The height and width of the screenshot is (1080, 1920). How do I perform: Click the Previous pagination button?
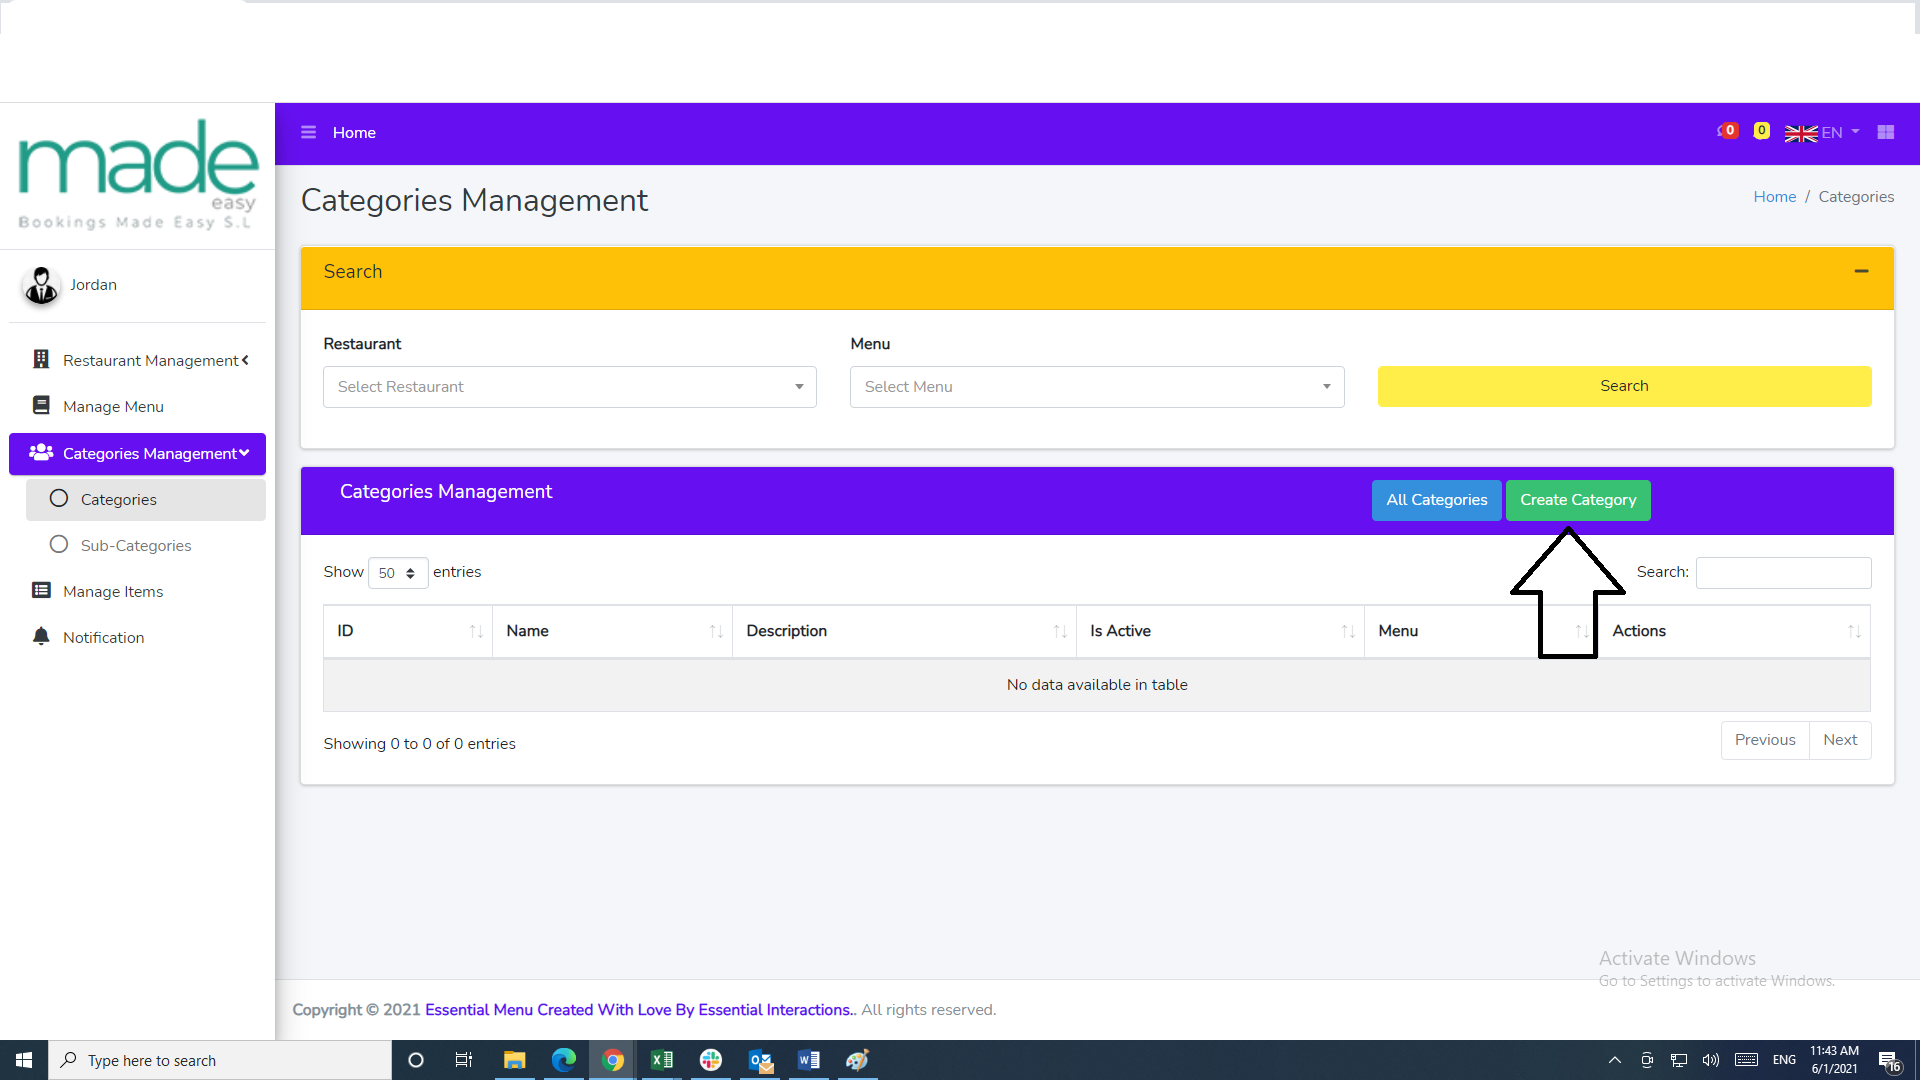point(1765,740)
